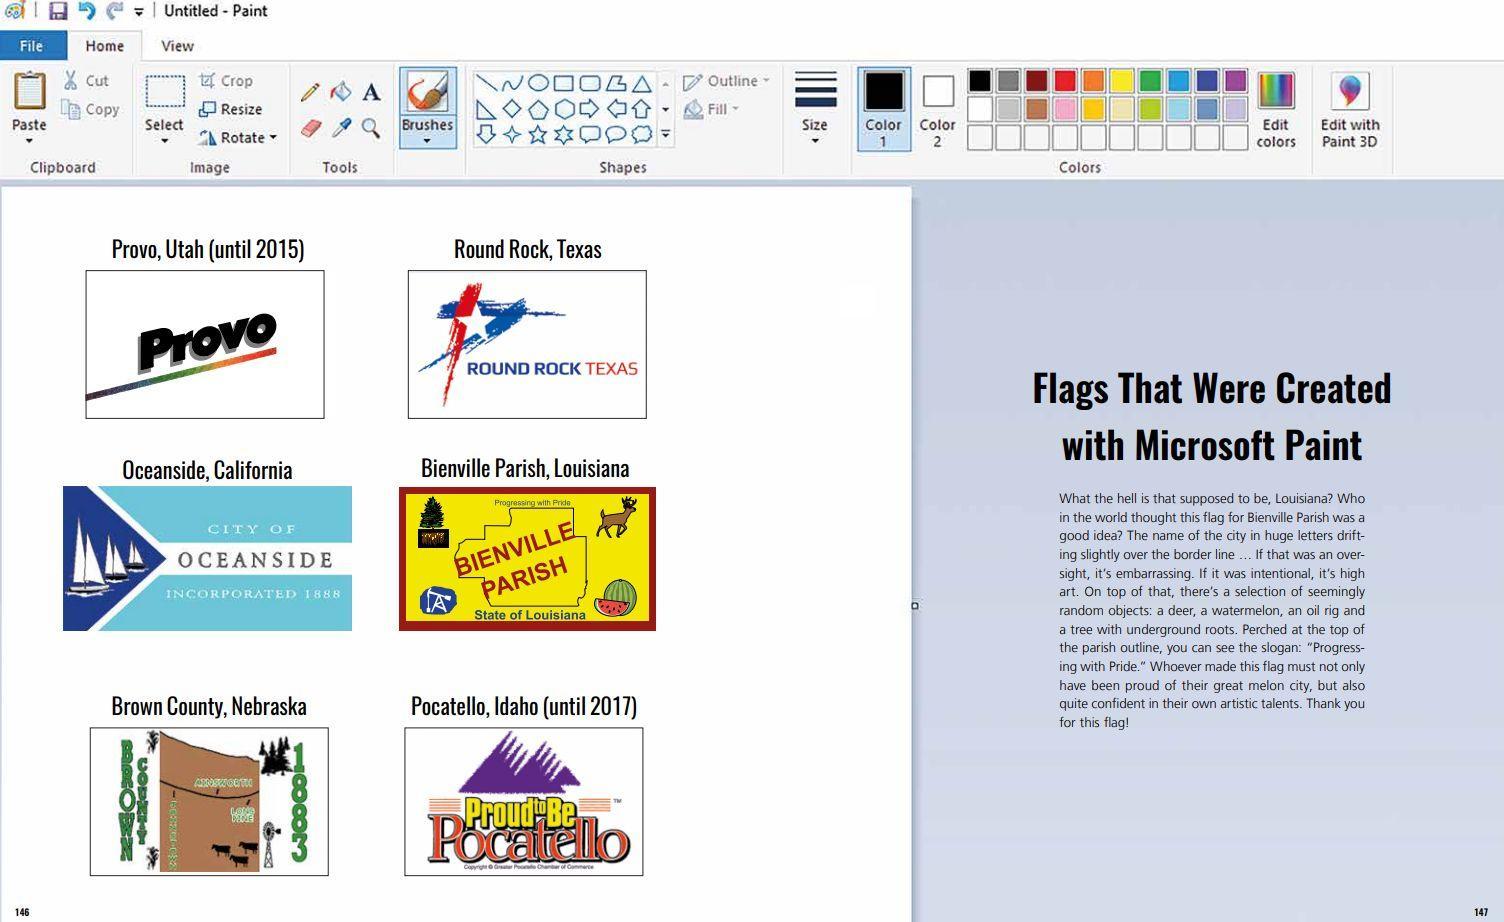Switch to the View tab
The height and width of the screenshot is (922, 1504).
coord(177,46)
